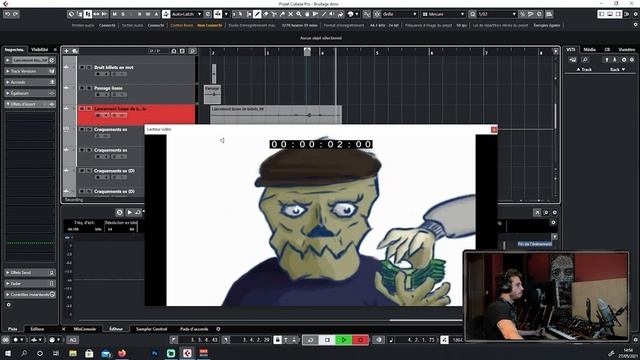The image size is (640, 360).
Task: Open the 1/32 quantize preset dropdown
Action: [x=497, y=14]
